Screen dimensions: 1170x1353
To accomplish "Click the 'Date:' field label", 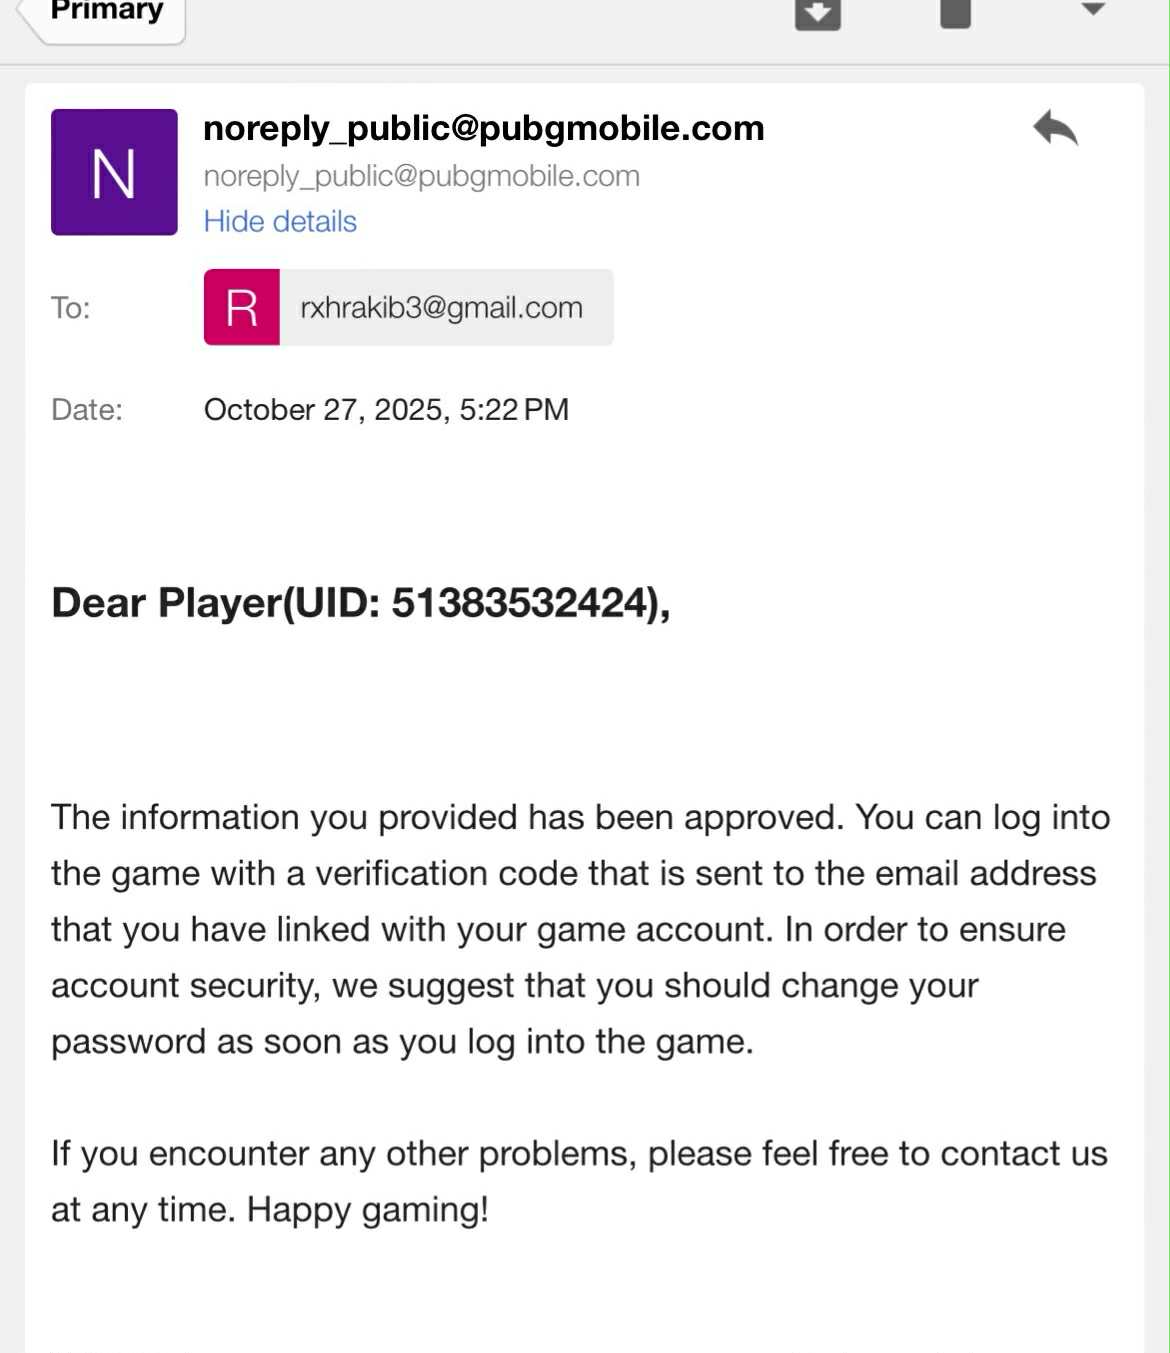I will click(87, 409).
